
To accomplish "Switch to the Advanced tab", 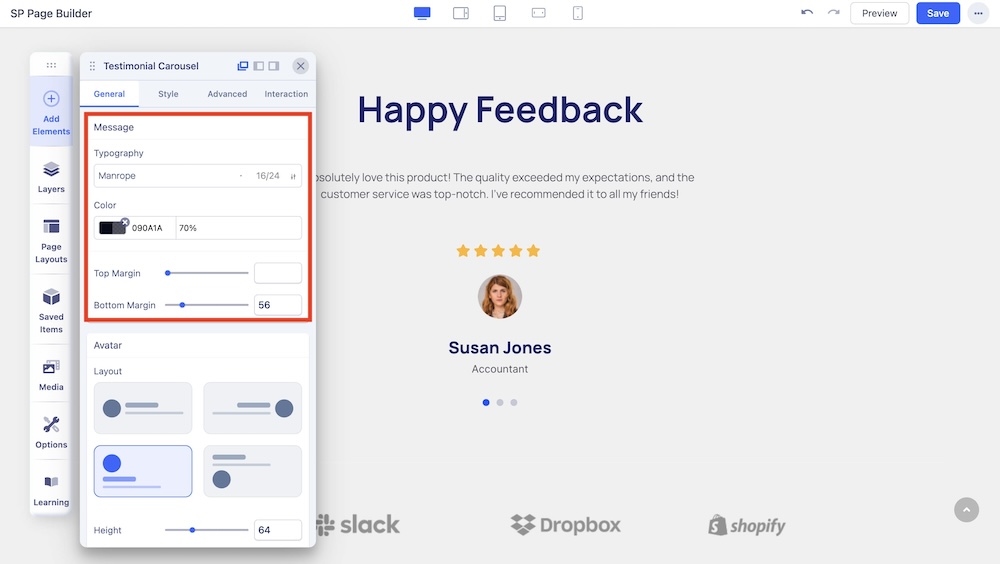I will pyautogui.click(x=227, y=94).
